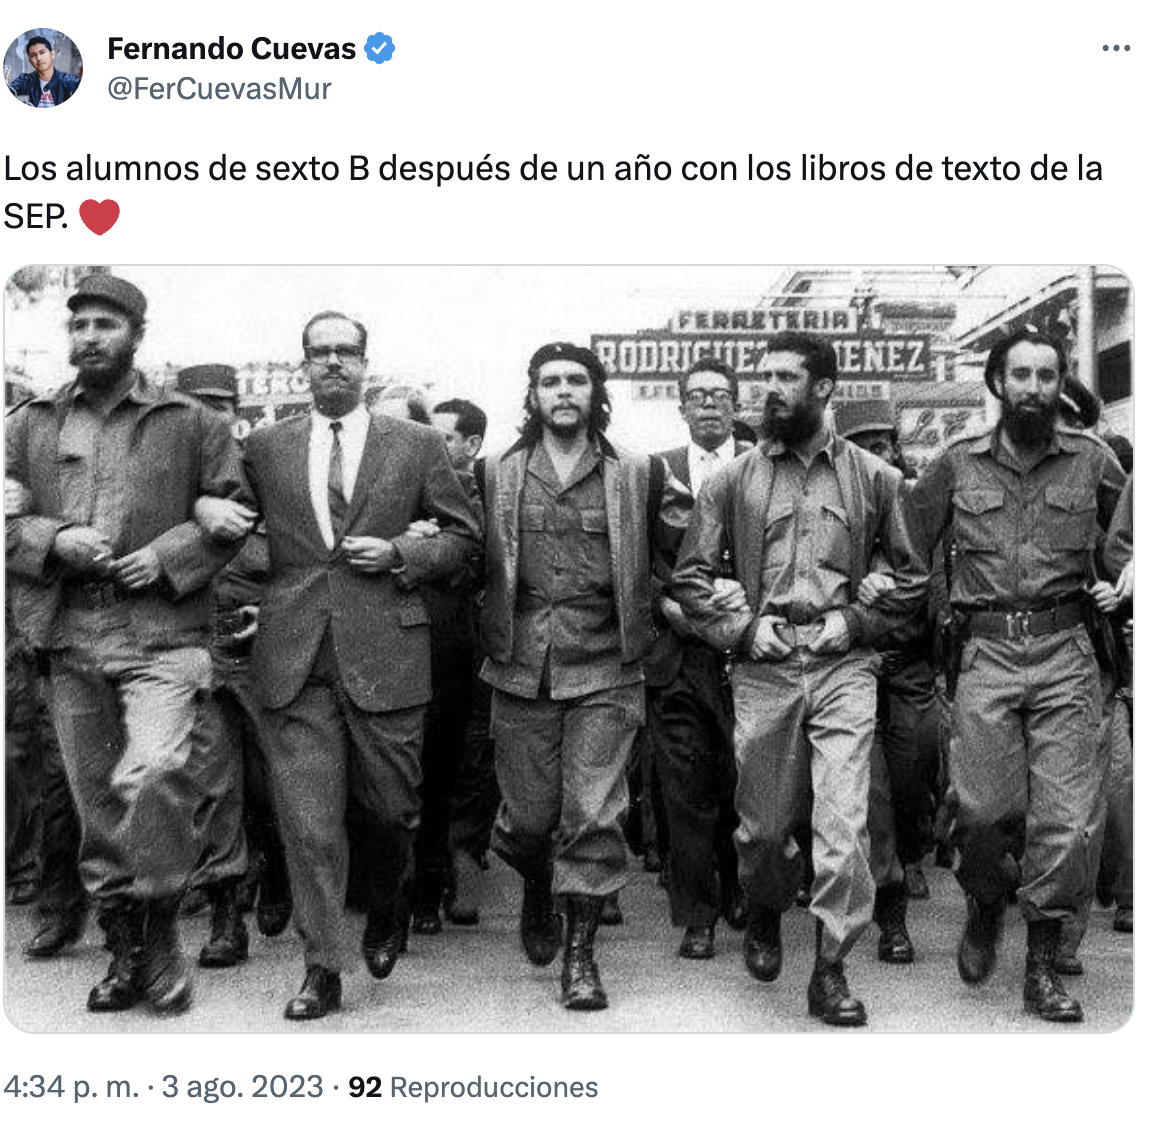This screenshot has height=1122, width=1150.
Task: Open the display name Fernando Cuevas
Action: click(231, 48)
